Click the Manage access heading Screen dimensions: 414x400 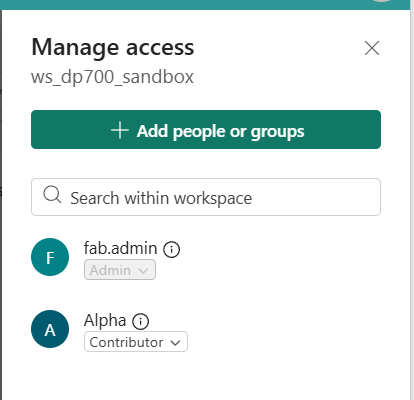113,47
